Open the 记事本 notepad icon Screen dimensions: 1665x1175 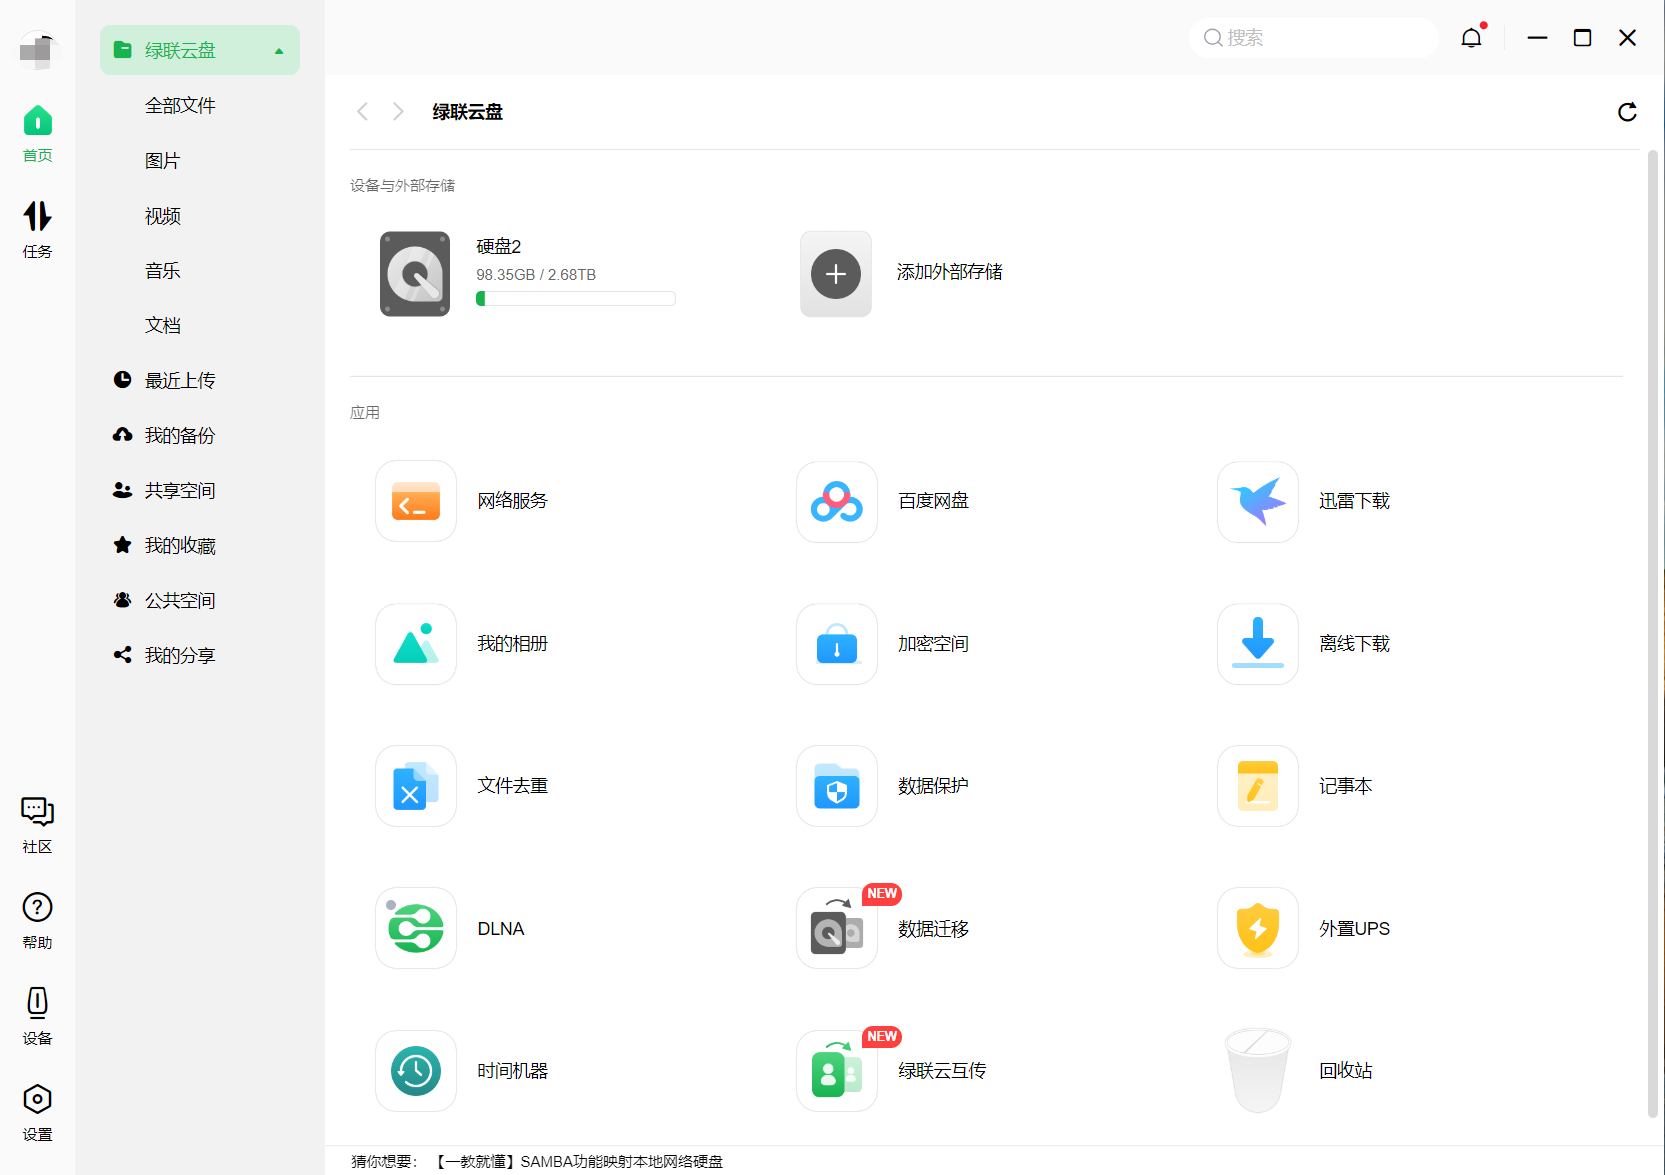pos(1258,786)
